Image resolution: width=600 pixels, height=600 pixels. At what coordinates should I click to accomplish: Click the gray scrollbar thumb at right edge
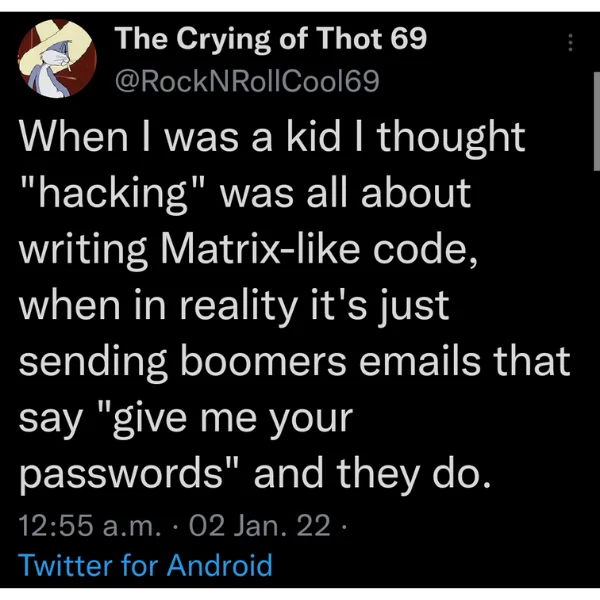pyautogui.click(x=597, y=121)
